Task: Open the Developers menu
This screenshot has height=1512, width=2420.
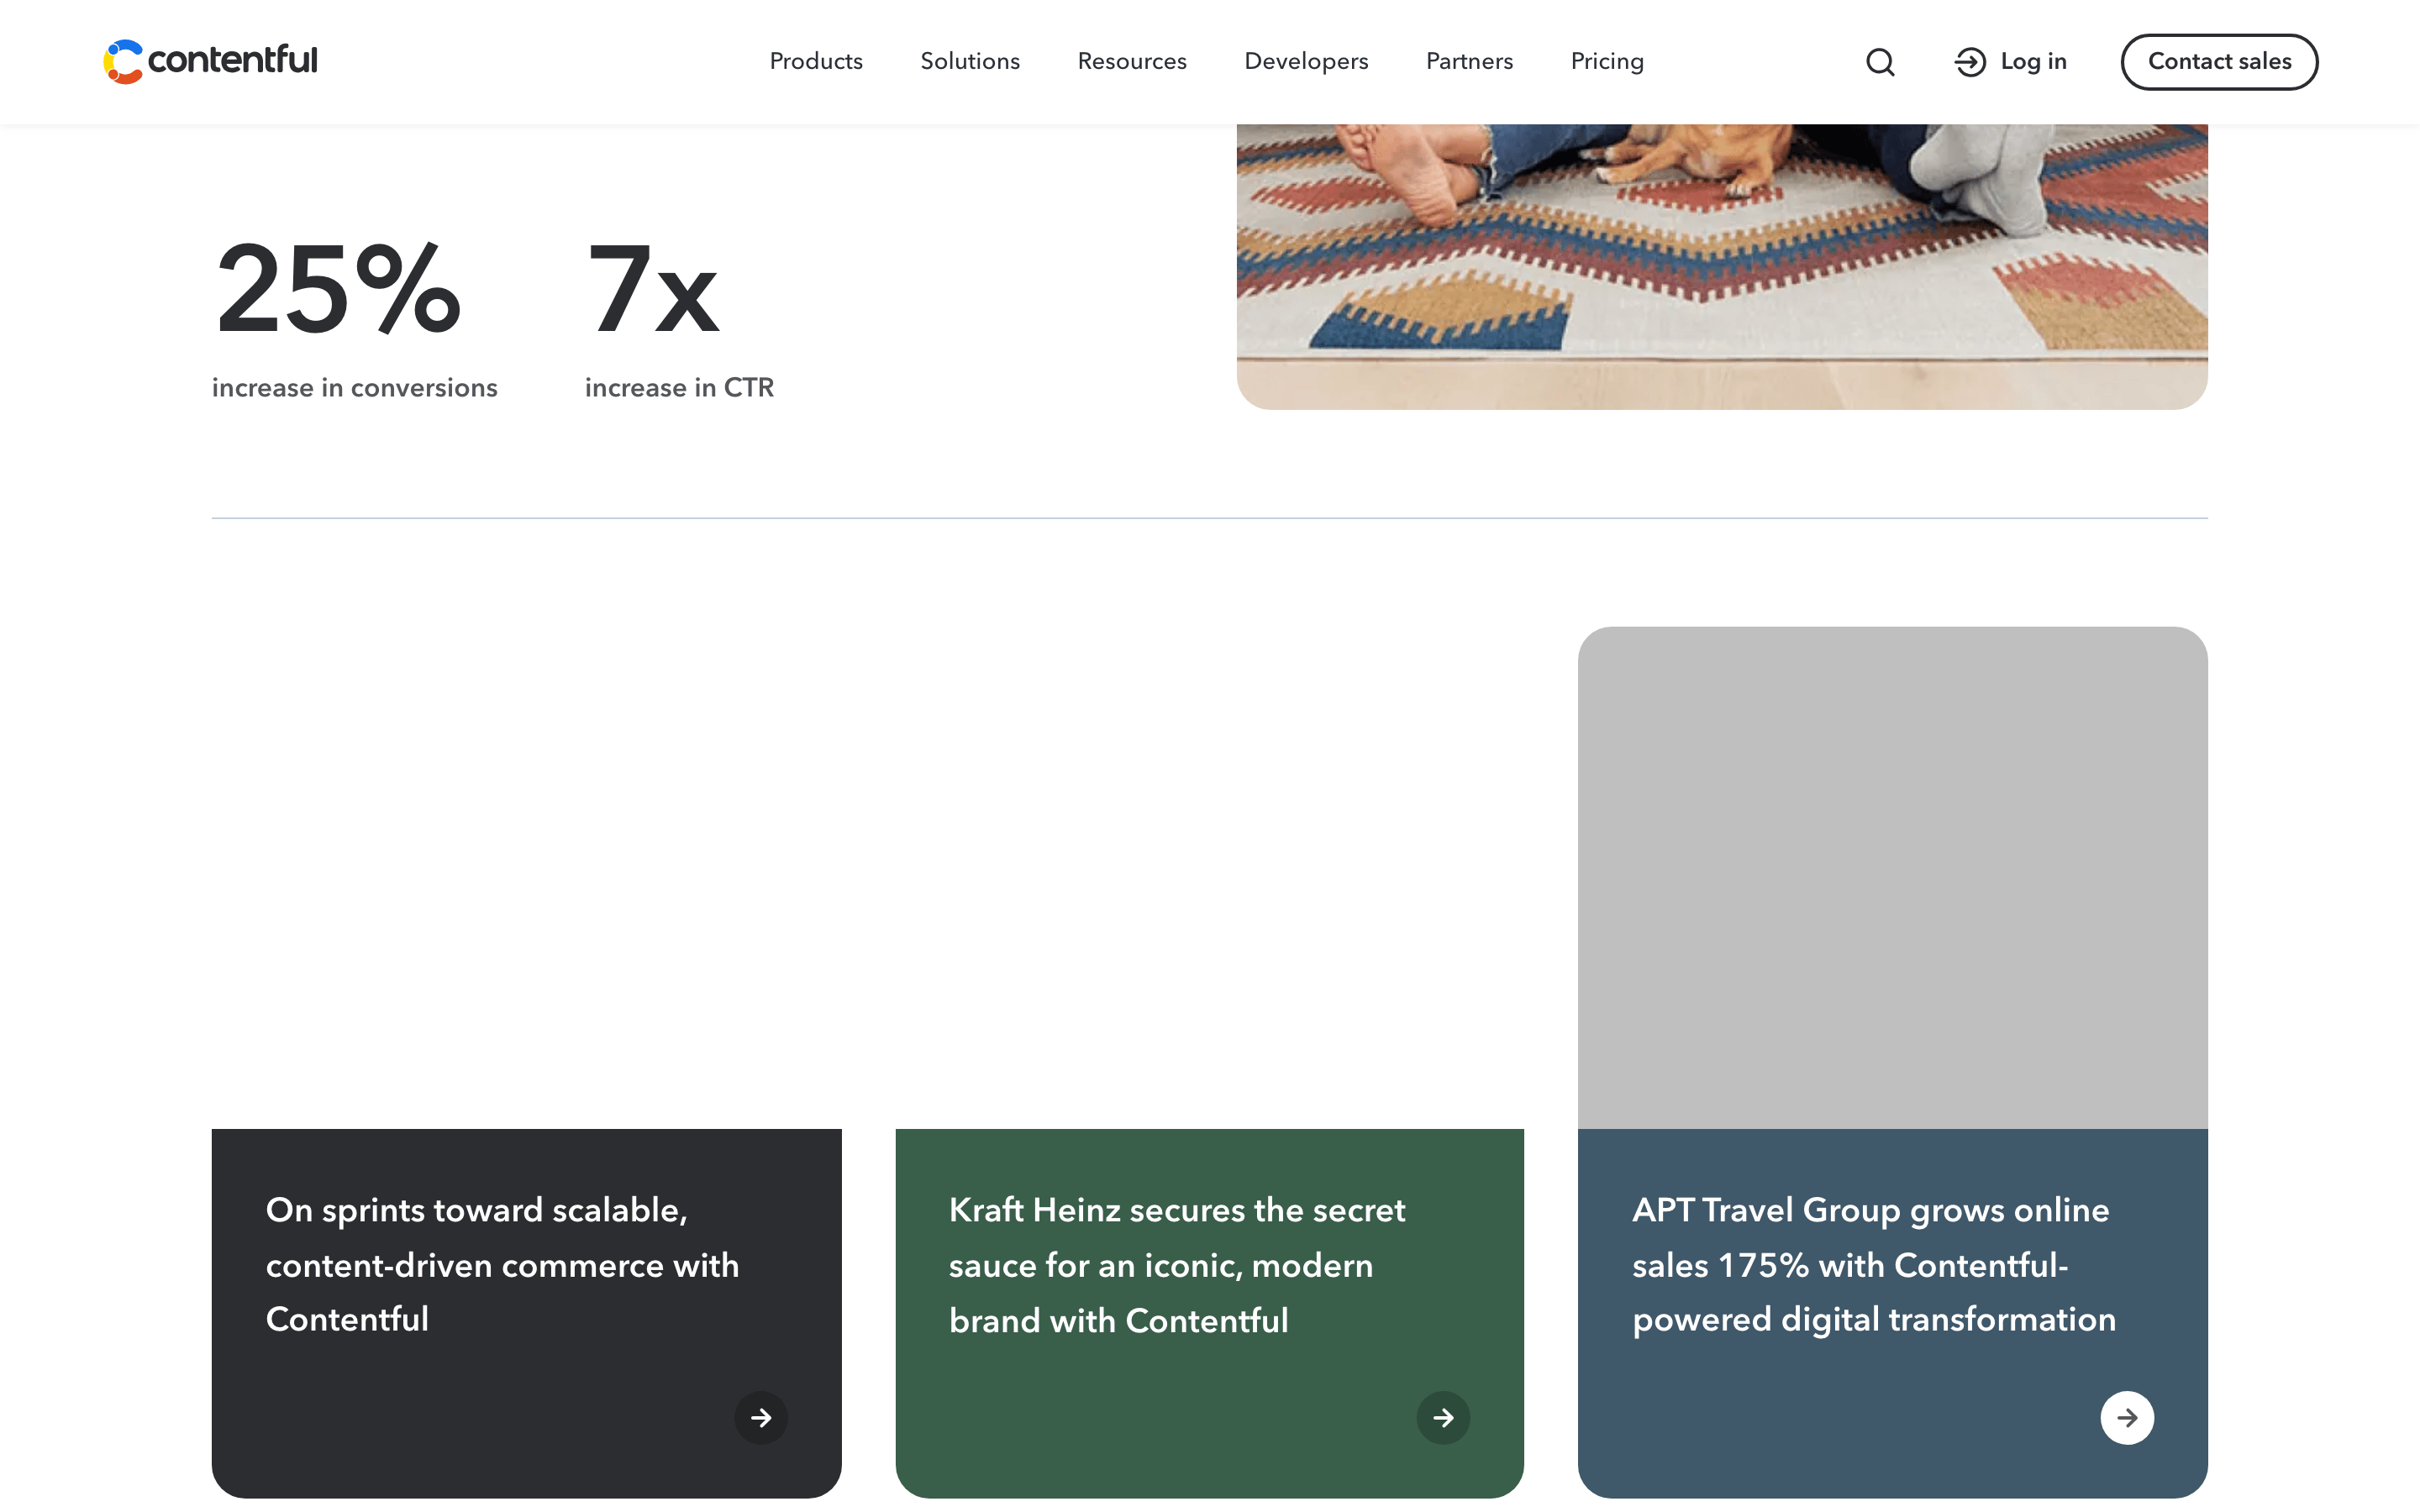Action: tap(1306, 61)
